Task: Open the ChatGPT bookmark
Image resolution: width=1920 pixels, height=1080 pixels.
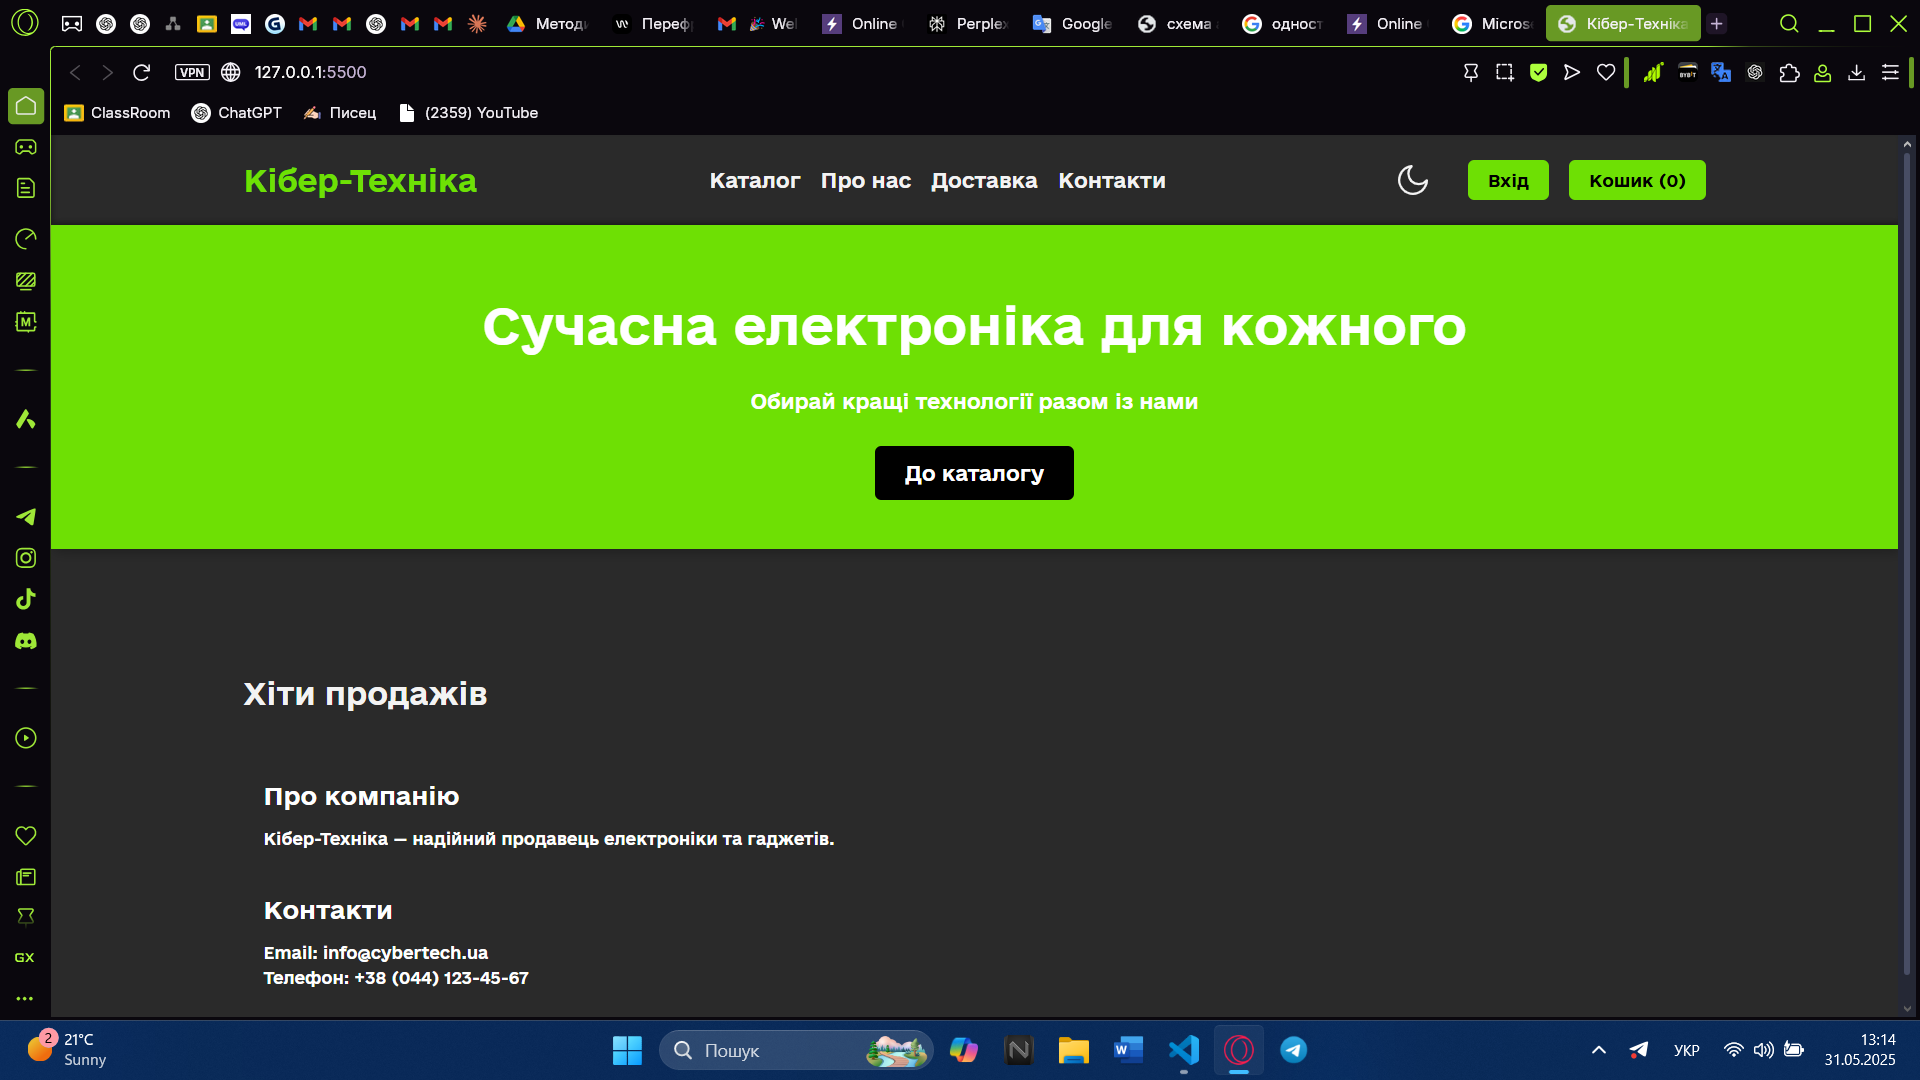Action: click(236, 113)
